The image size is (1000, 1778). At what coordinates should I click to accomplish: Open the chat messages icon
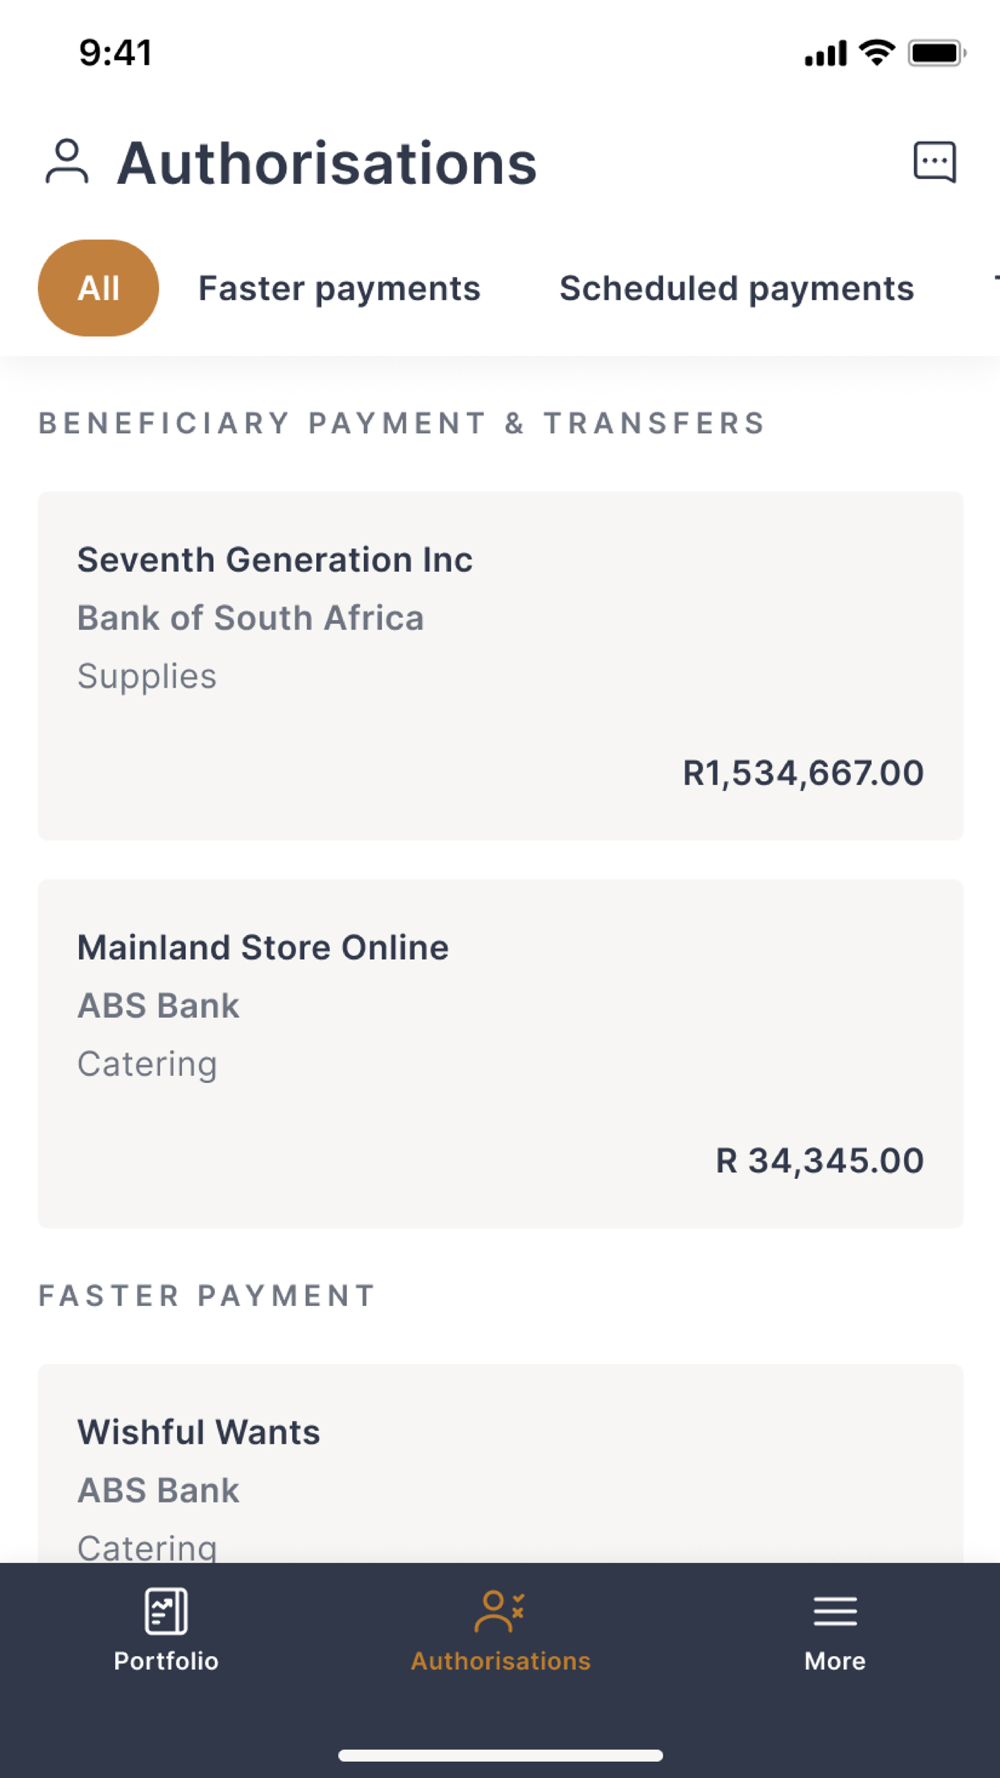[x=934, y=162]
